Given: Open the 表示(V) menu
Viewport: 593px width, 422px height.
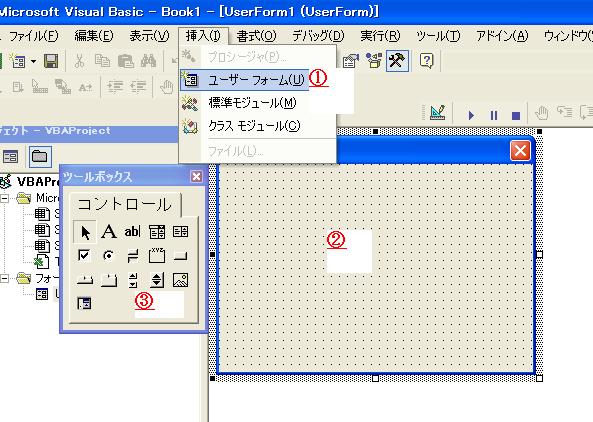Looking at the screenshot, I should [149, 36].
